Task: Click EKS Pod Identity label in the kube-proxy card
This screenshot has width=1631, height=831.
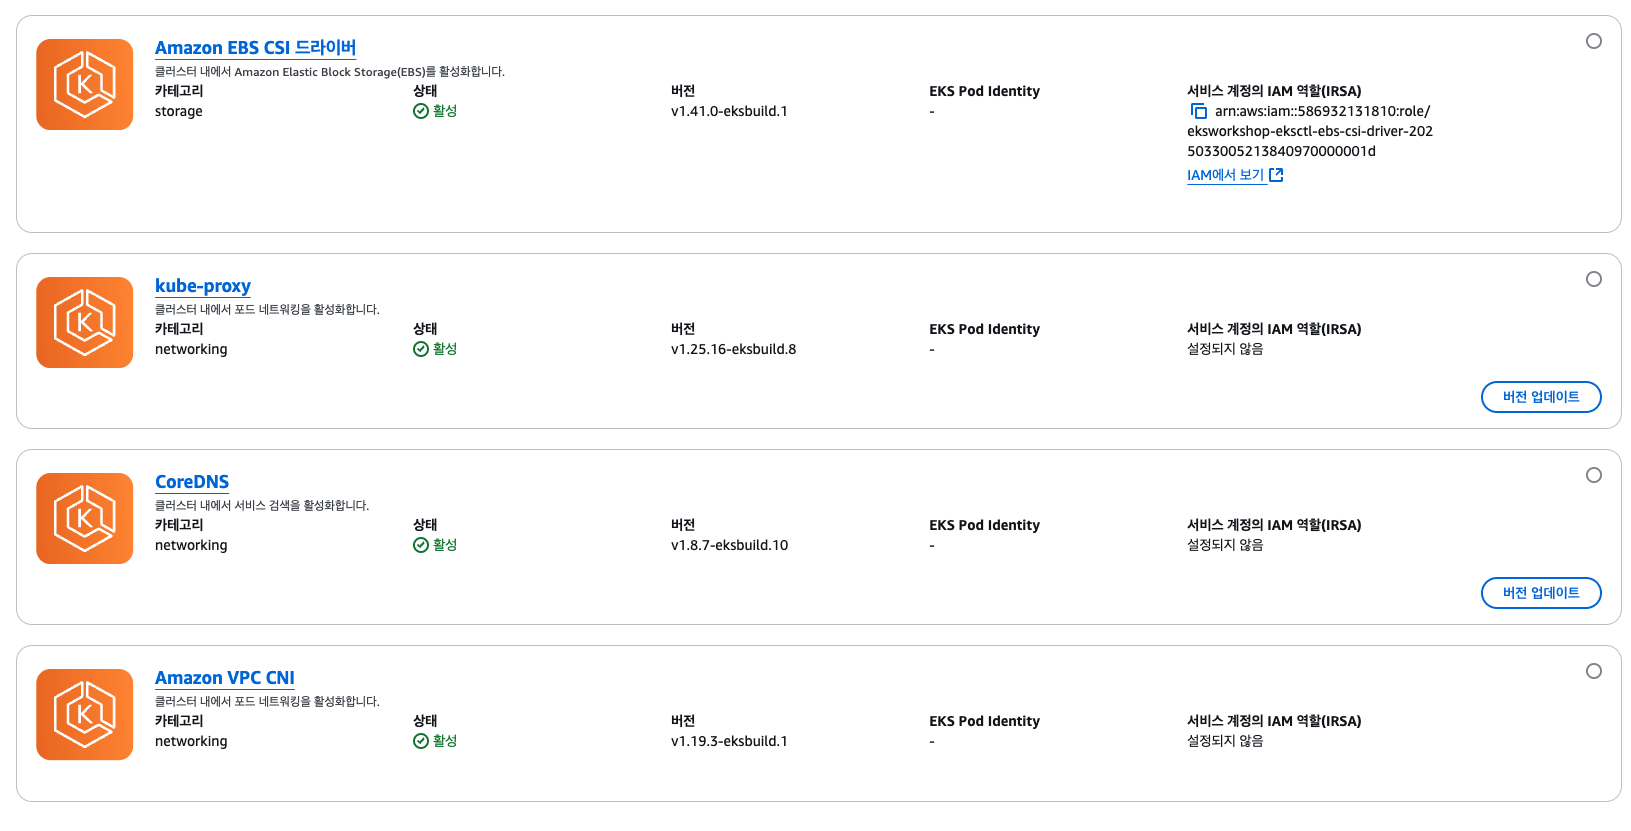Action: (984, 329)
